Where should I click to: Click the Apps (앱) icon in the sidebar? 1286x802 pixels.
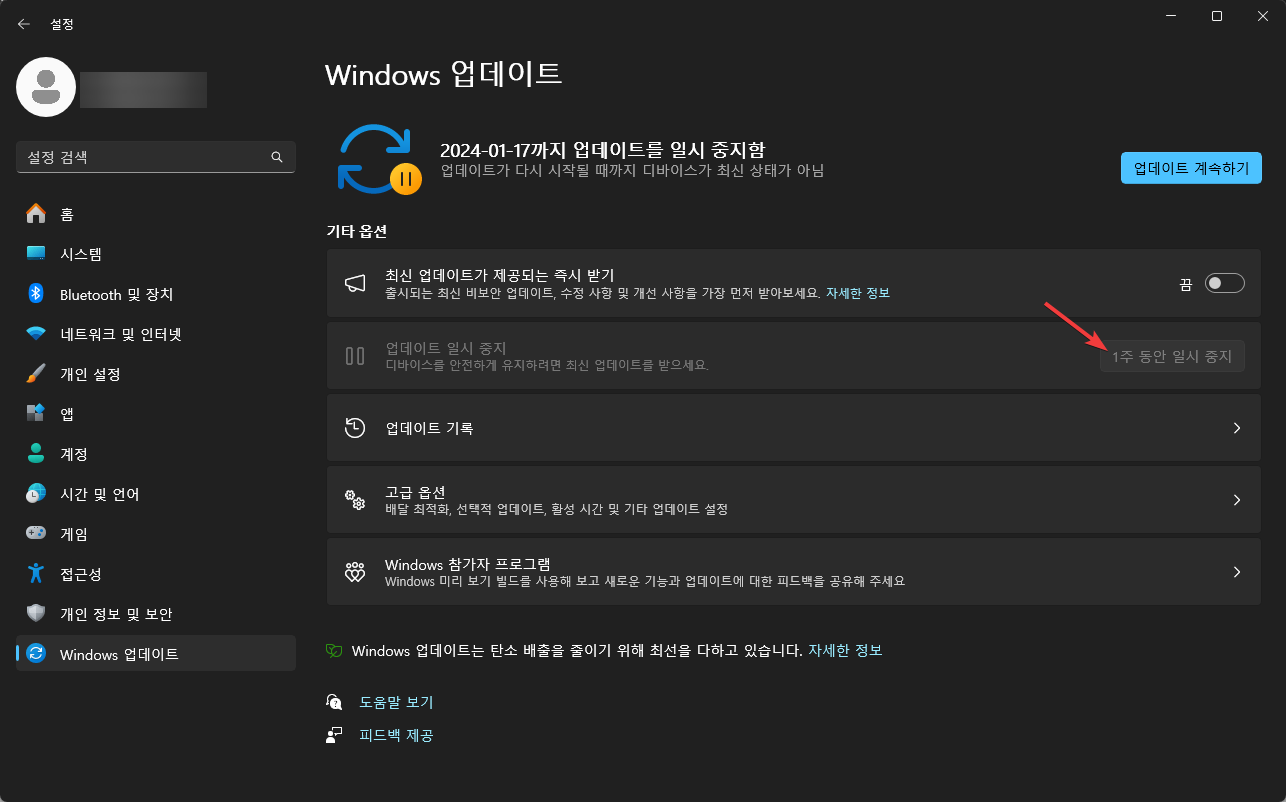[x=36, y=414]
